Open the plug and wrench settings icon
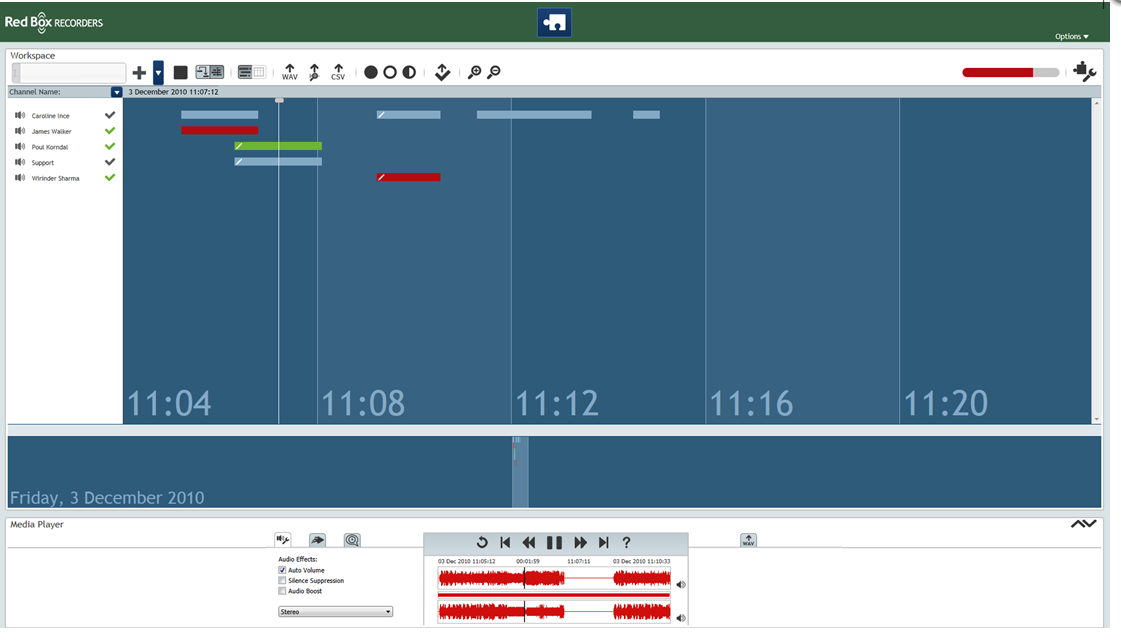Screen dimensions: 1121x640 coord(1084,71)
